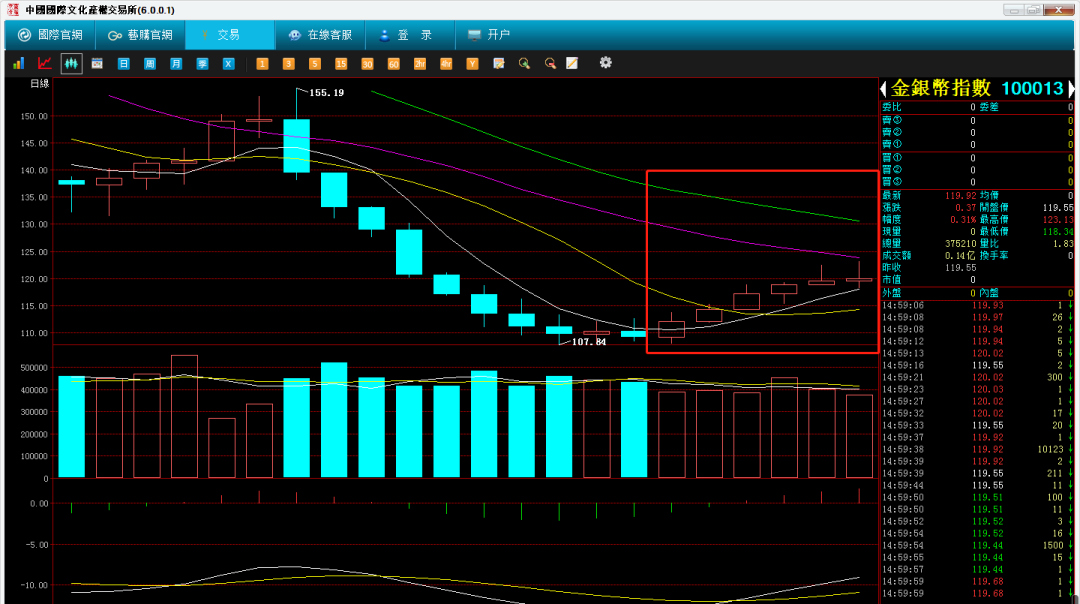This screenshot has height=604, width=1080.
Task: Click the 14:59:54 row with volume 1500
Action: [977, 545]
